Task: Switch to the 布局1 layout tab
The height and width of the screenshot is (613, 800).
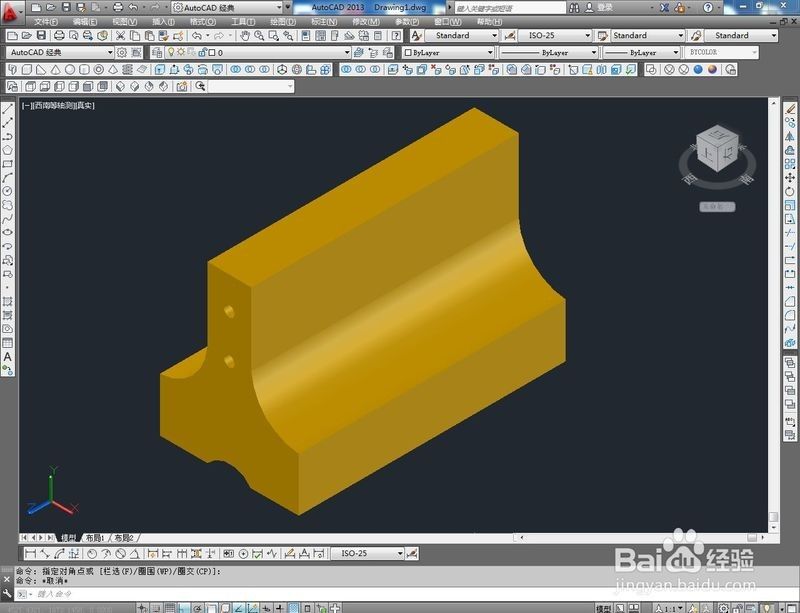Action: [x=95, y=538]
